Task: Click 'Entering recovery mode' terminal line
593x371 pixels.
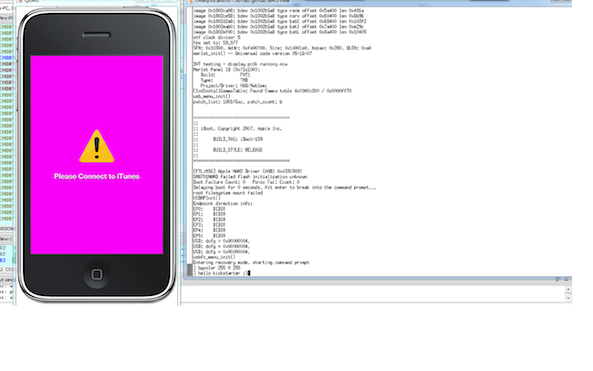Action: click(x=251, y=262)
